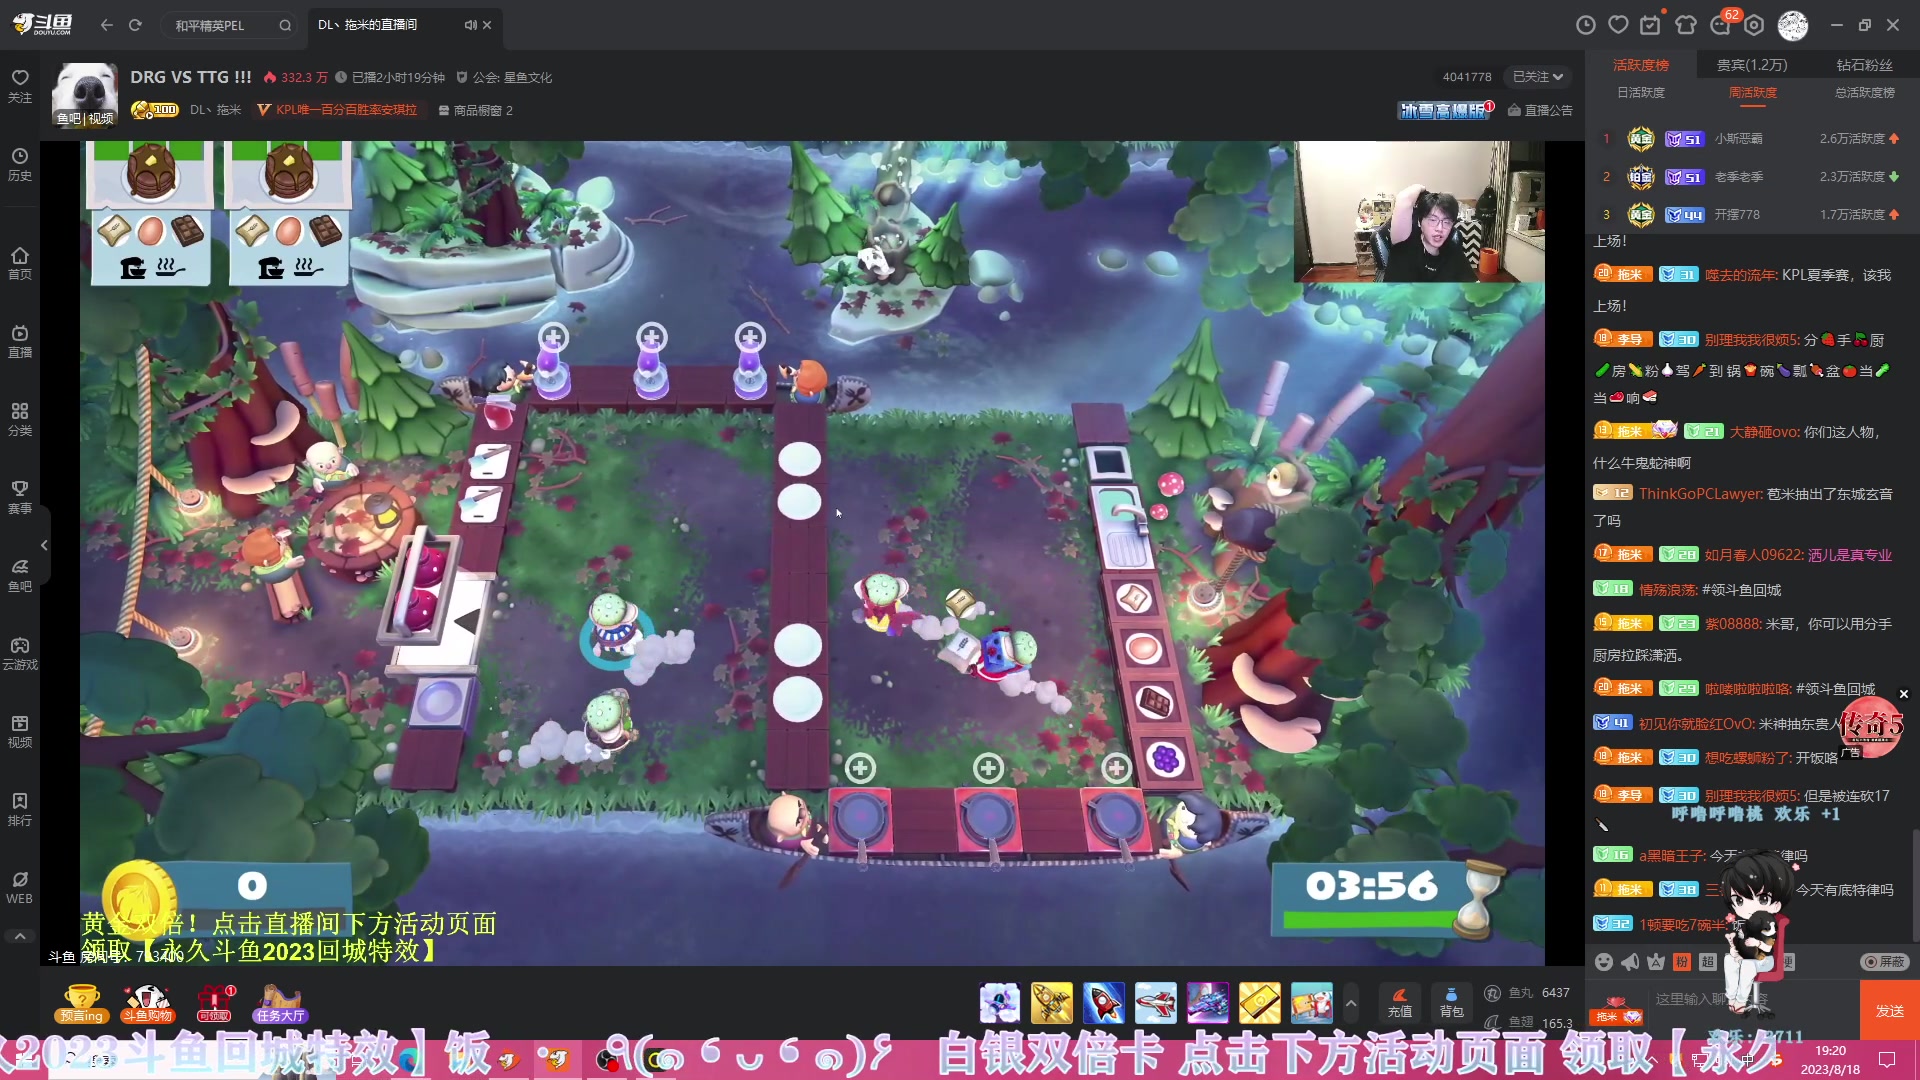Viewport: 1920px width, 1080px height.
Task: Switch to 活跃度榜 tab
Action: coord(1641,65)
